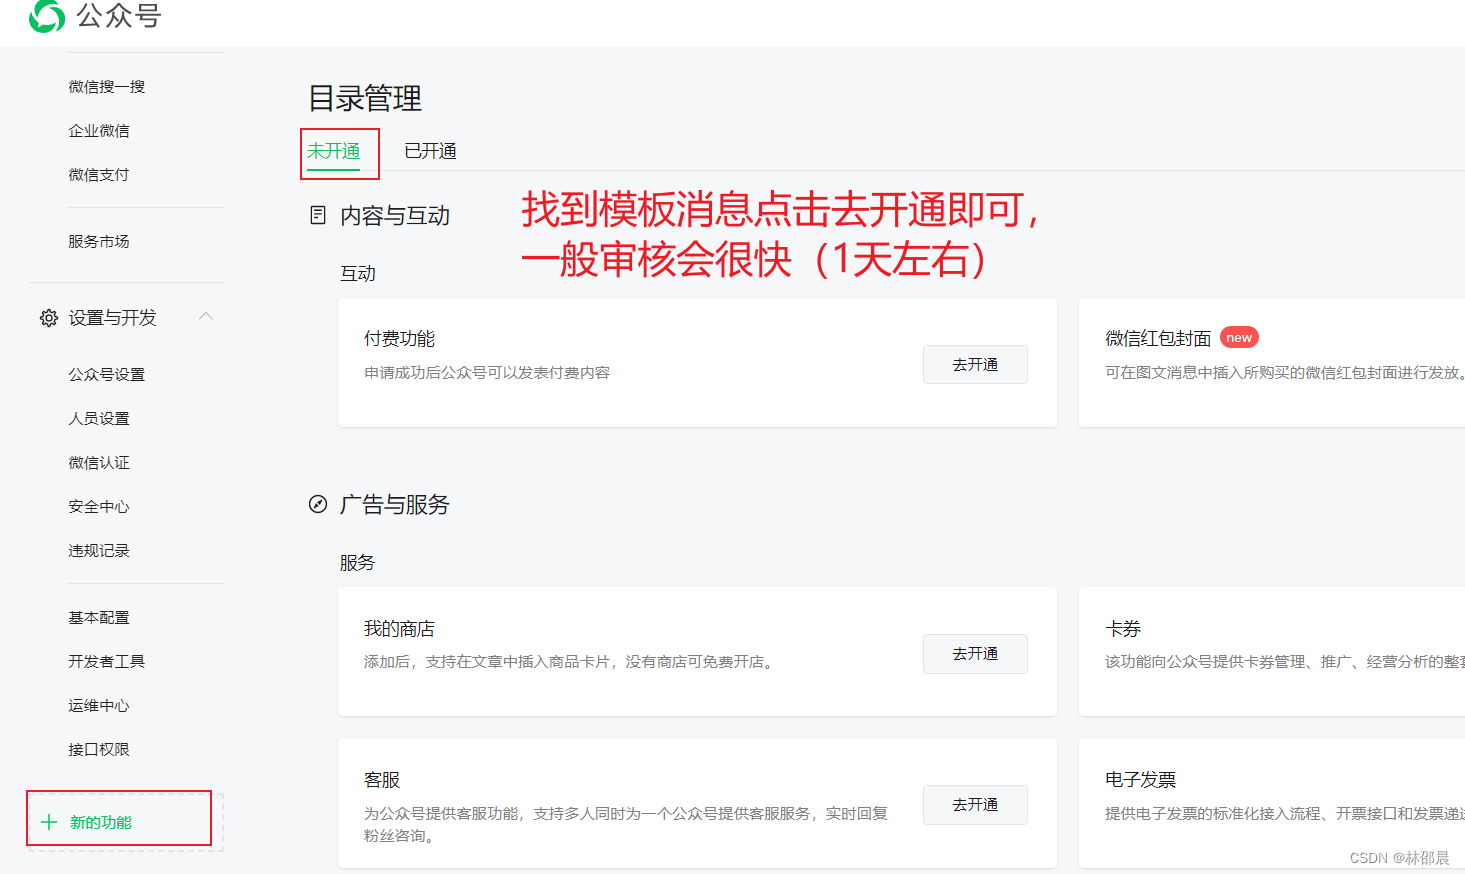Click the 互动 subsection label

click(358, 274)
